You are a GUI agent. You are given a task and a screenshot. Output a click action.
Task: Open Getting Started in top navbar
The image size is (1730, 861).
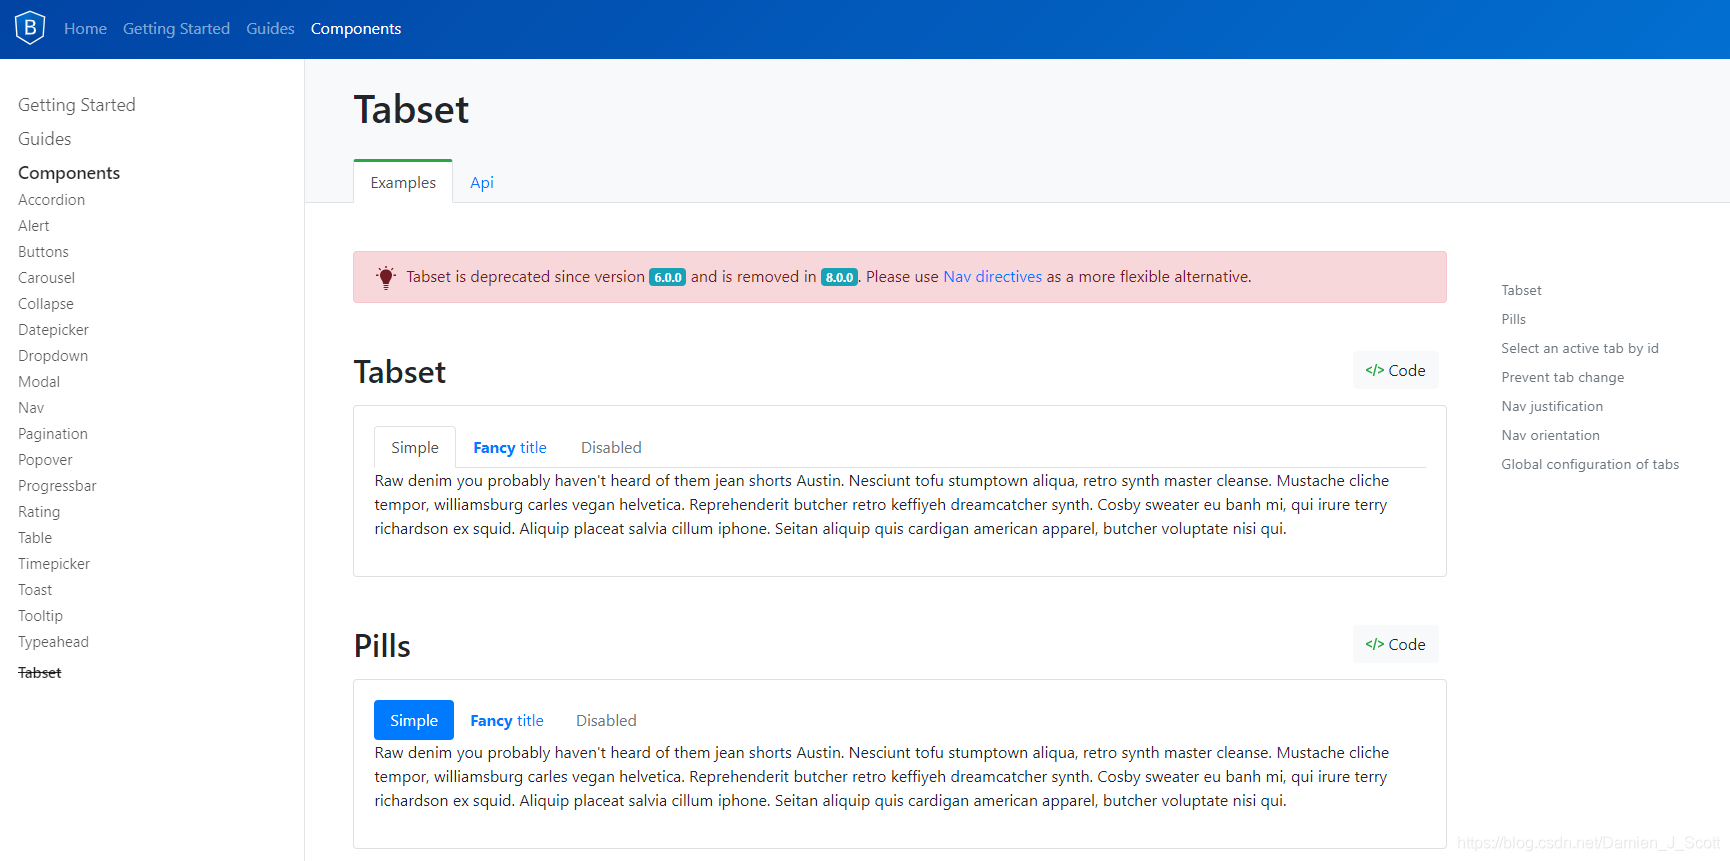(x=176, y=29)
